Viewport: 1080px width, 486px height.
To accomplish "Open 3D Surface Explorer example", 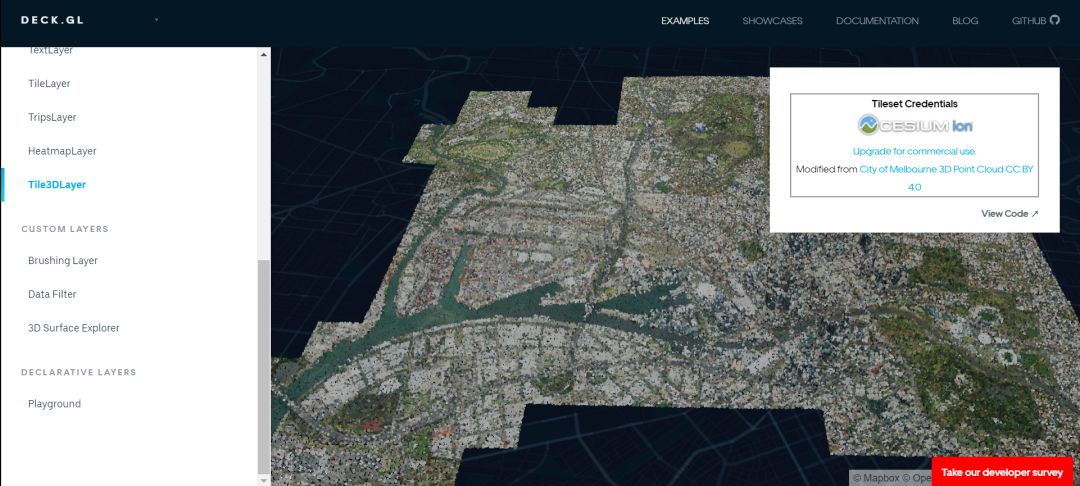I will click(x=74, y=328).
